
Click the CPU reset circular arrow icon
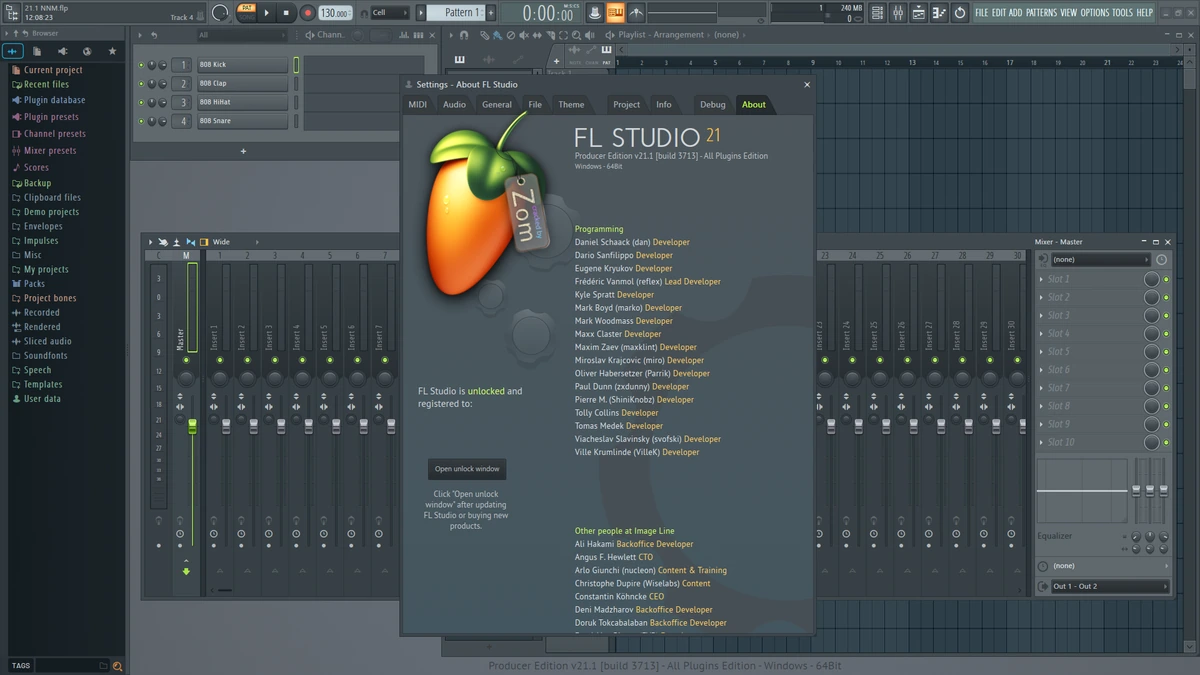[960, 13]
